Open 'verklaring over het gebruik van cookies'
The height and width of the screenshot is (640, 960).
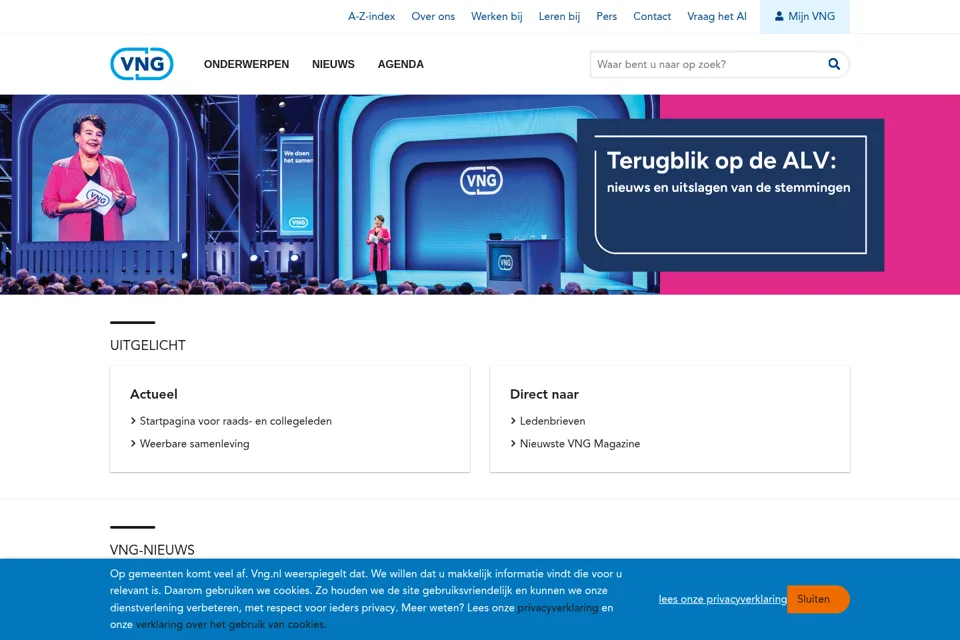[x=230, y=625]
